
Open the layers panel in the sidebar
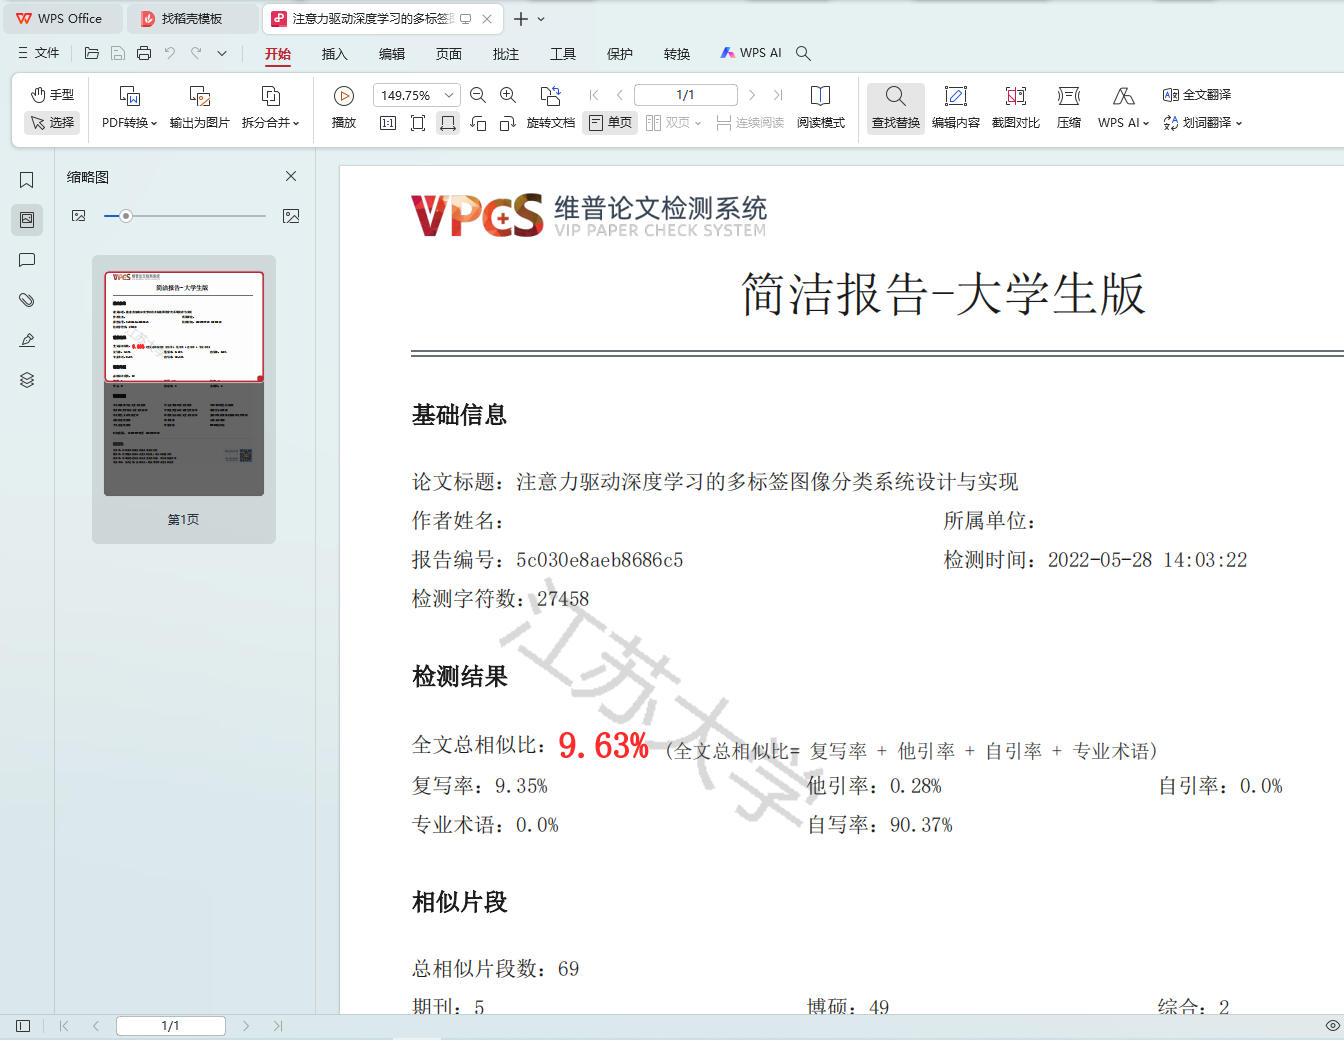click(x=27, y=380)
